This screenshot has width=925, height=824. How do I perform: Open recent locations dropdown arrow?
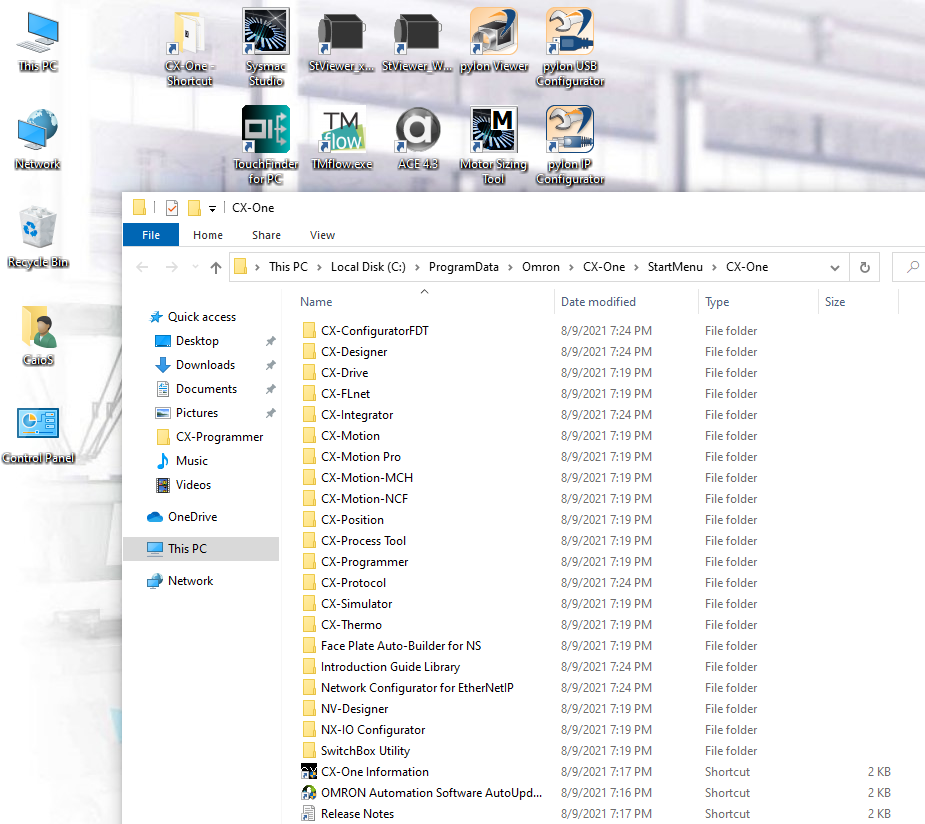pyautogui.click(x=195, y=267)
